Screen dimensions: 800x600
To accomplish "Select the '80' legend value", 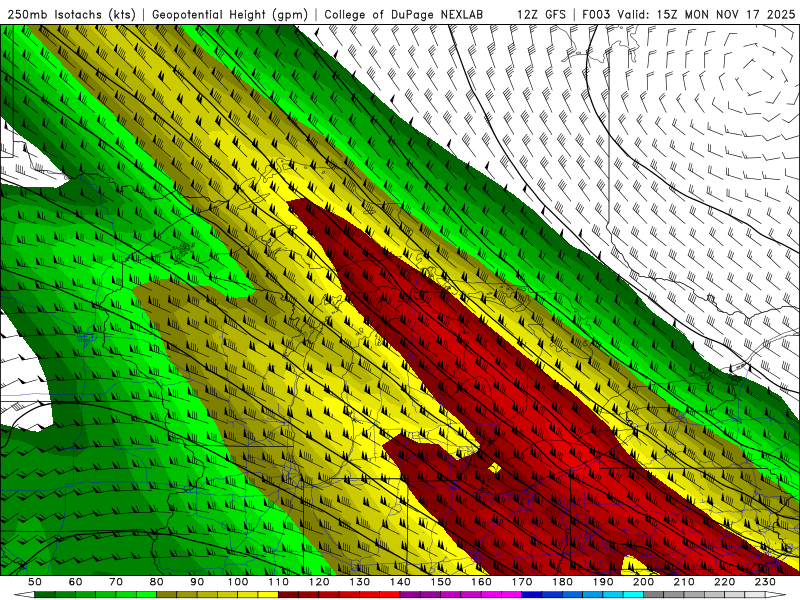I will [157, 582].
